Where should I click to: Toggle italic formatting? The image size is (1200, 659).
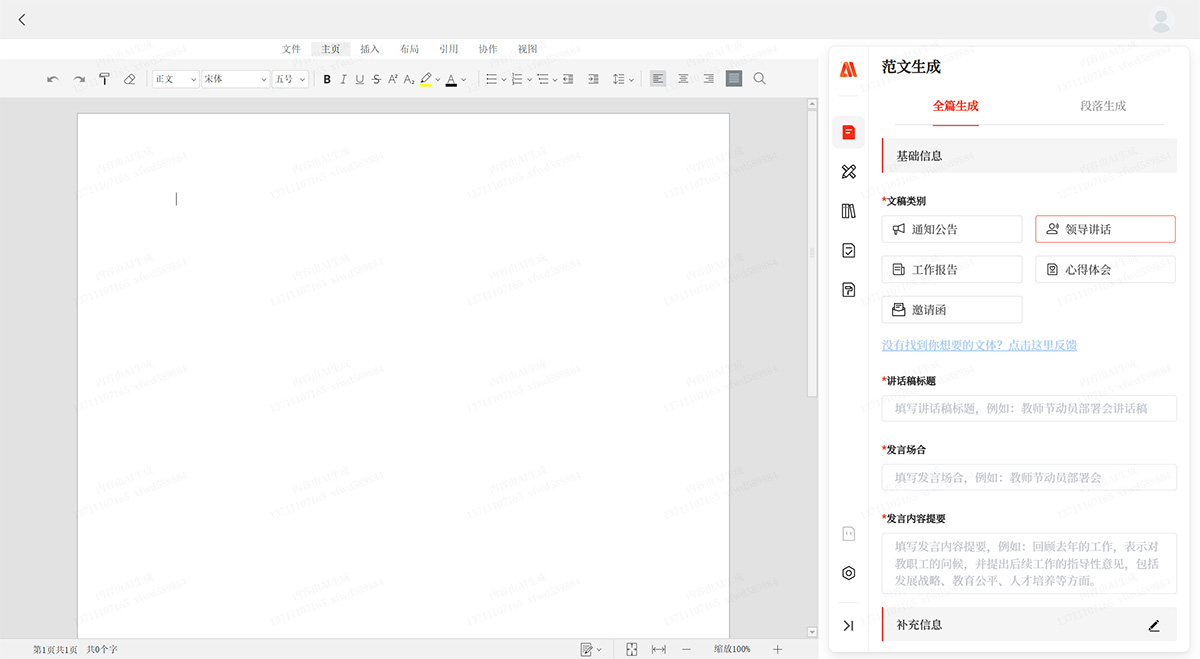click(x=343, y=79)
